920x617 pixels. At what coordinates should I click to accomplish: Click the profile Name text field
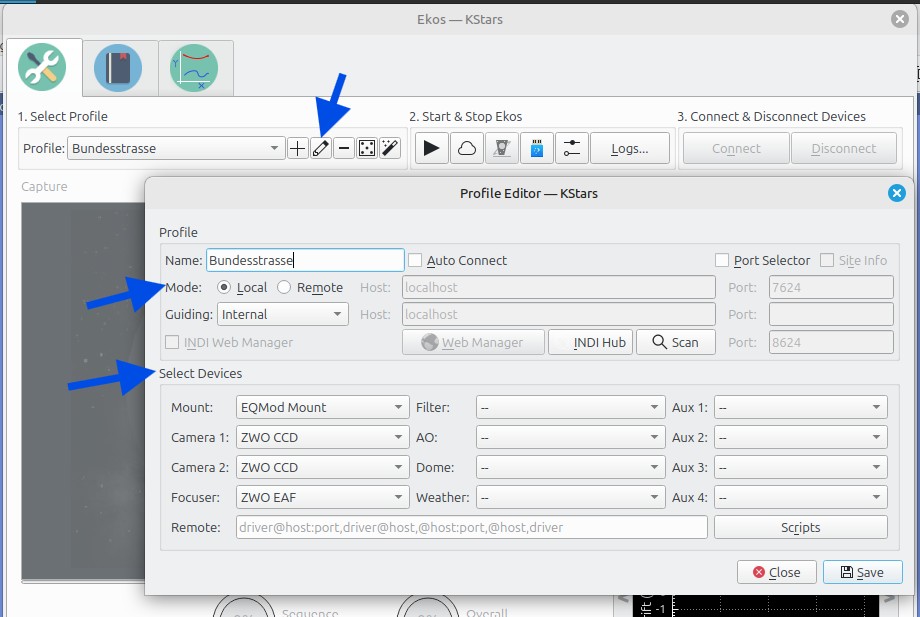point(304,261)
